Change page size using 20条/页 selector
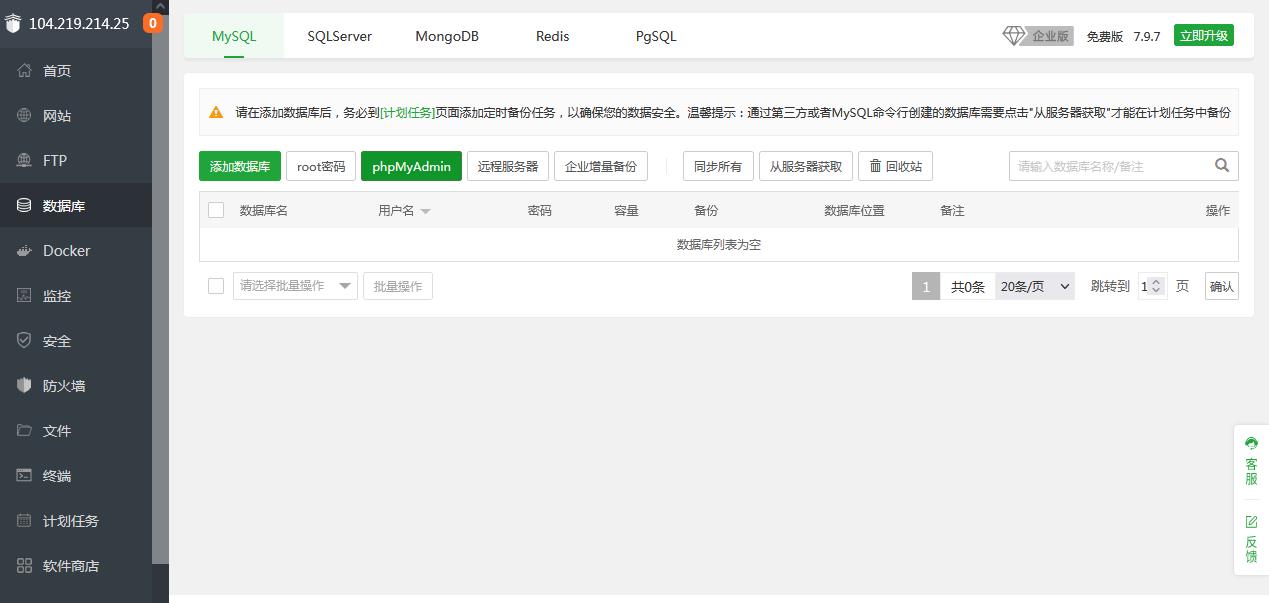 click(x=1034, y=285)
